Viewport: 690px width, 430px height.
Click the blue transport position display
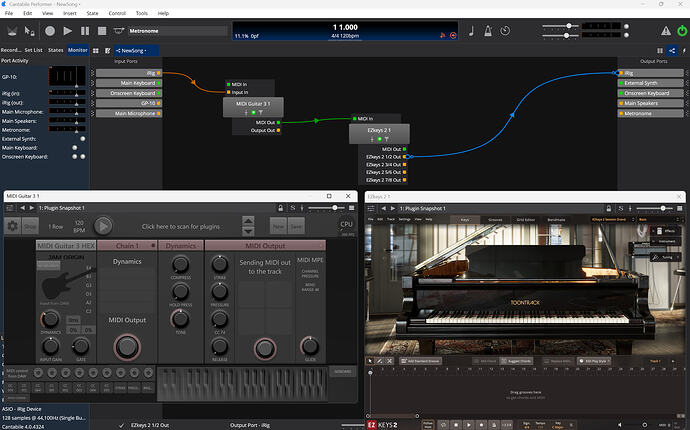[x=345, y=31]
